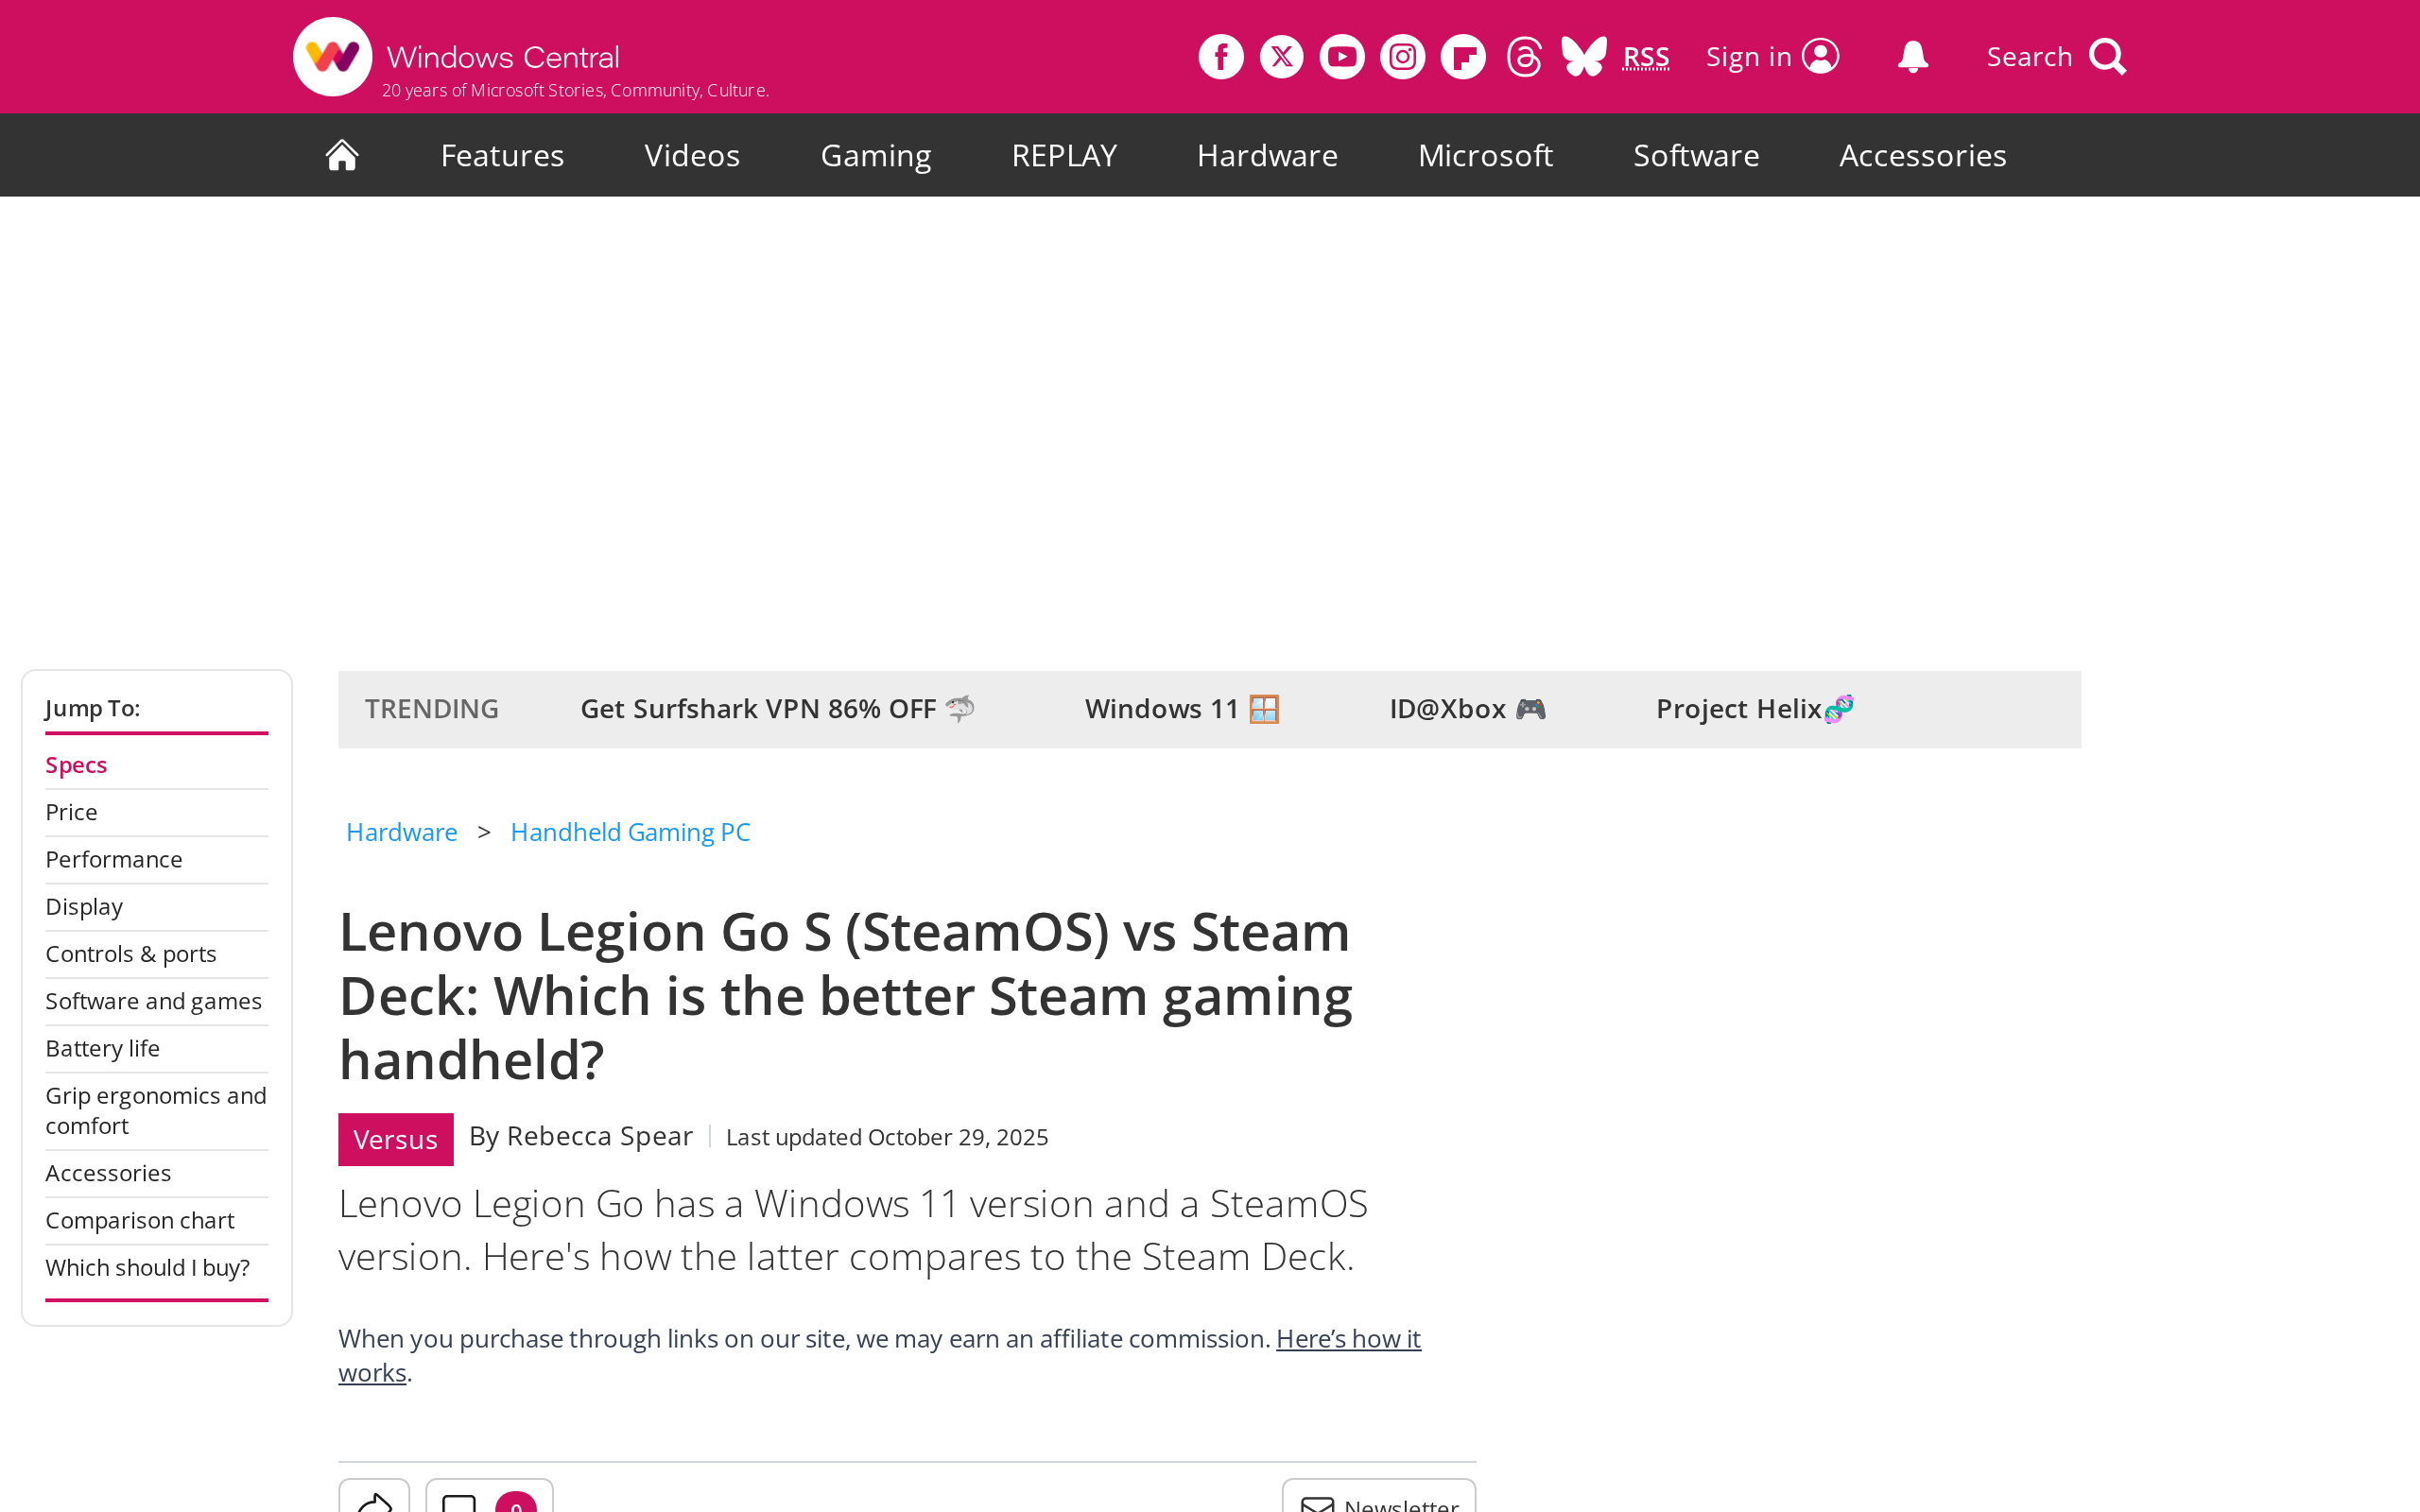Open the Instagram social icon
This screenshot has height=1512, width=2420.
1402,57
